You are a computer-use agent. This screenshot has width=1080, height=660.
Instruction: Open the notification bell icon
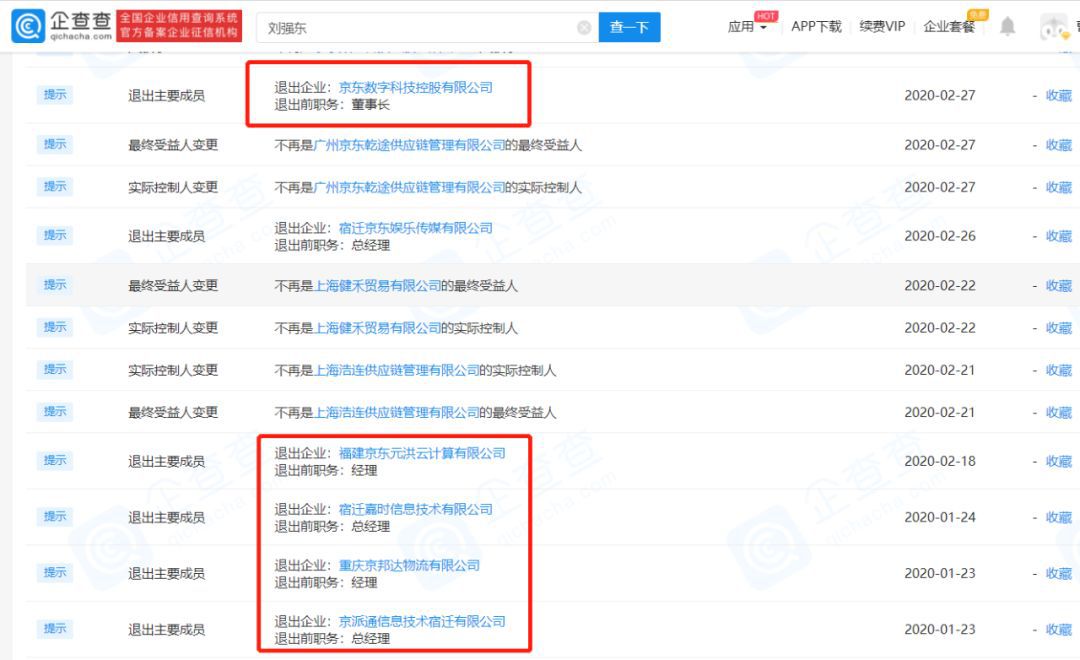point(1008,26)
